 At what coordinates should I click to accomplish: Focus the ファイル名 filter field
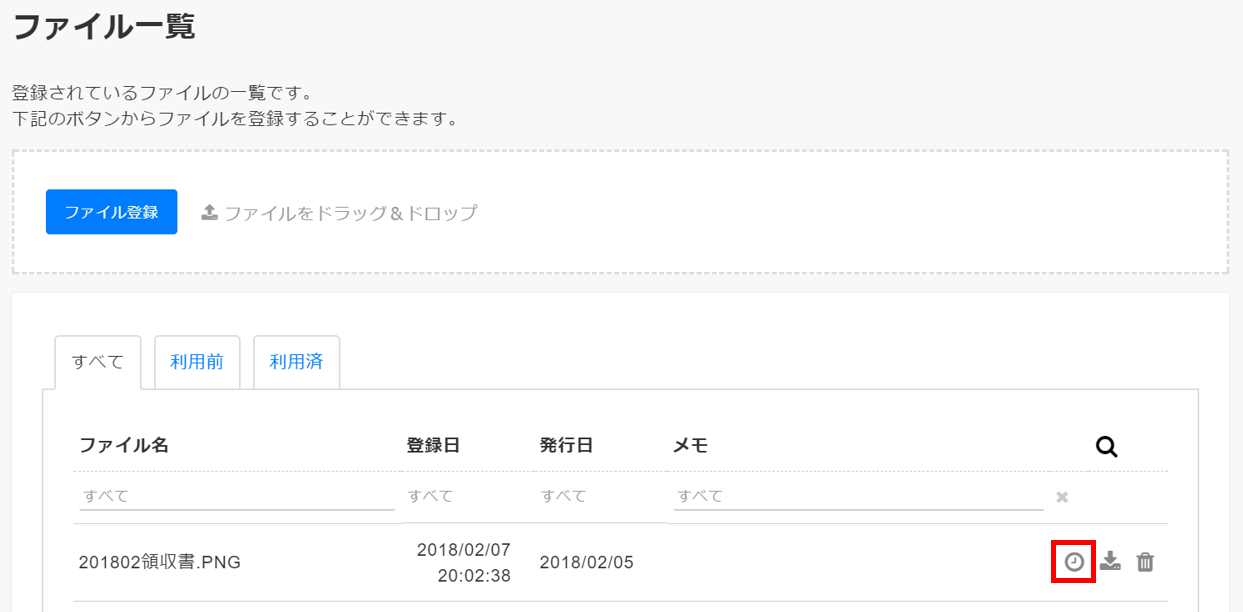click(x=236, y=496)
